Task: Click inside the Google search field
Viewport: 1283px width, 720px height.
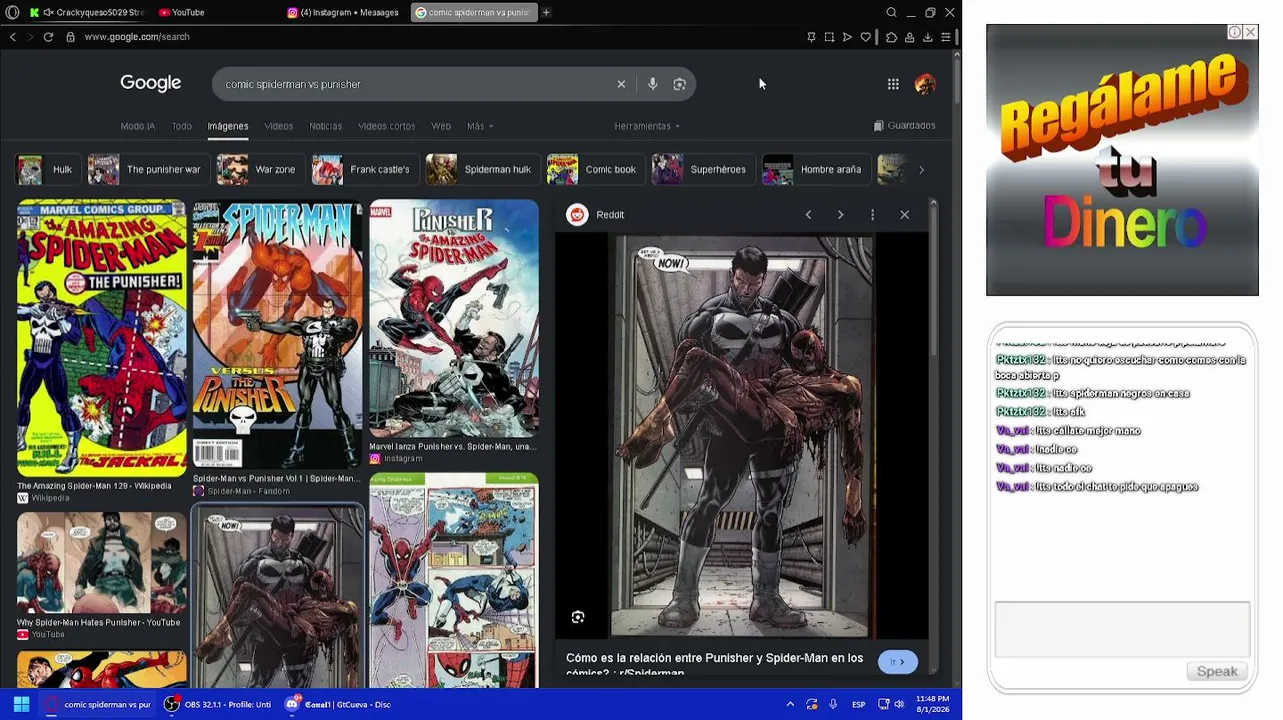Action: pos(415,84)
